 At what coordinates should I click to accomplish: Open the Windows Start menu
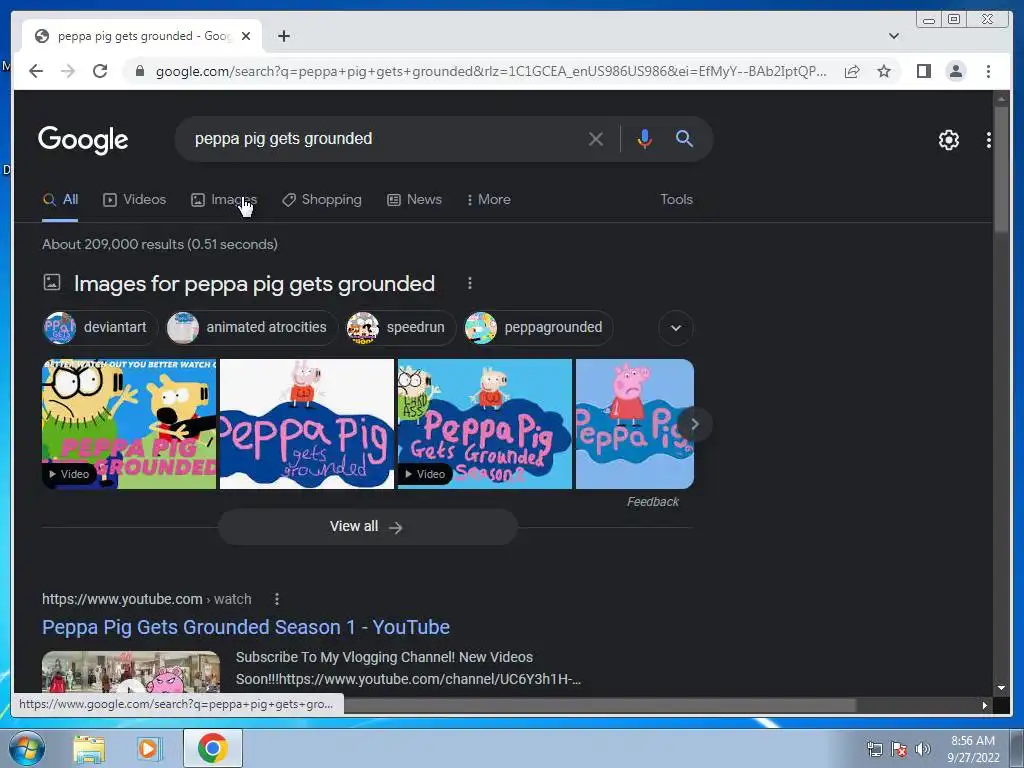tap(27, 748)
